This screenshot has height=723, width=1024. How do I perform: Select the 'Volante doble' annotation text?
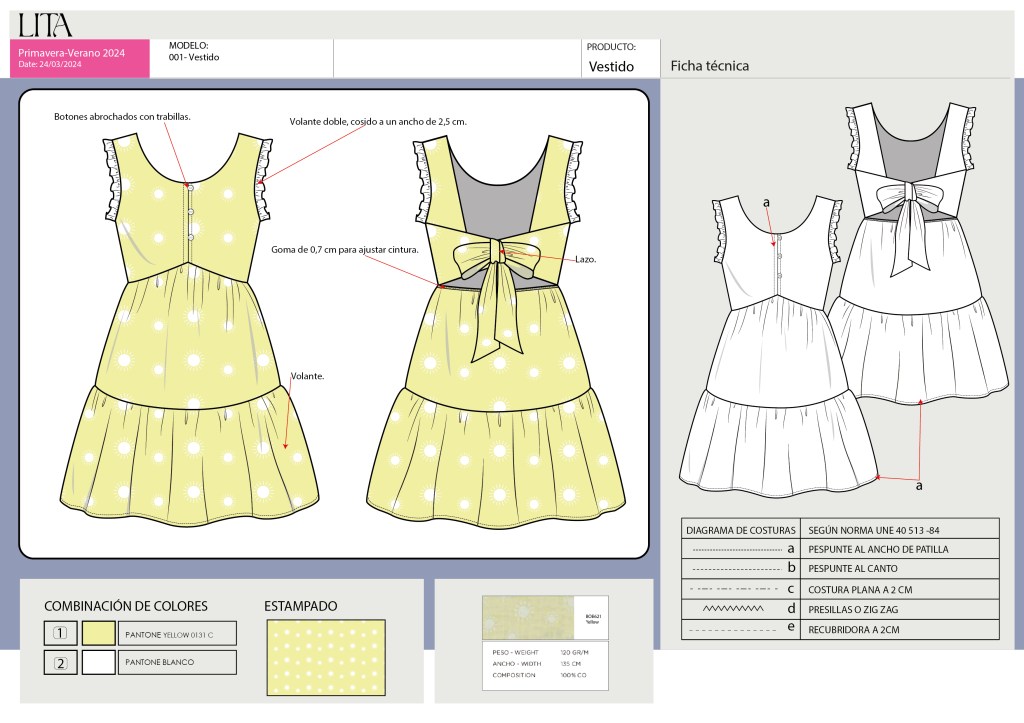point(378,121)
